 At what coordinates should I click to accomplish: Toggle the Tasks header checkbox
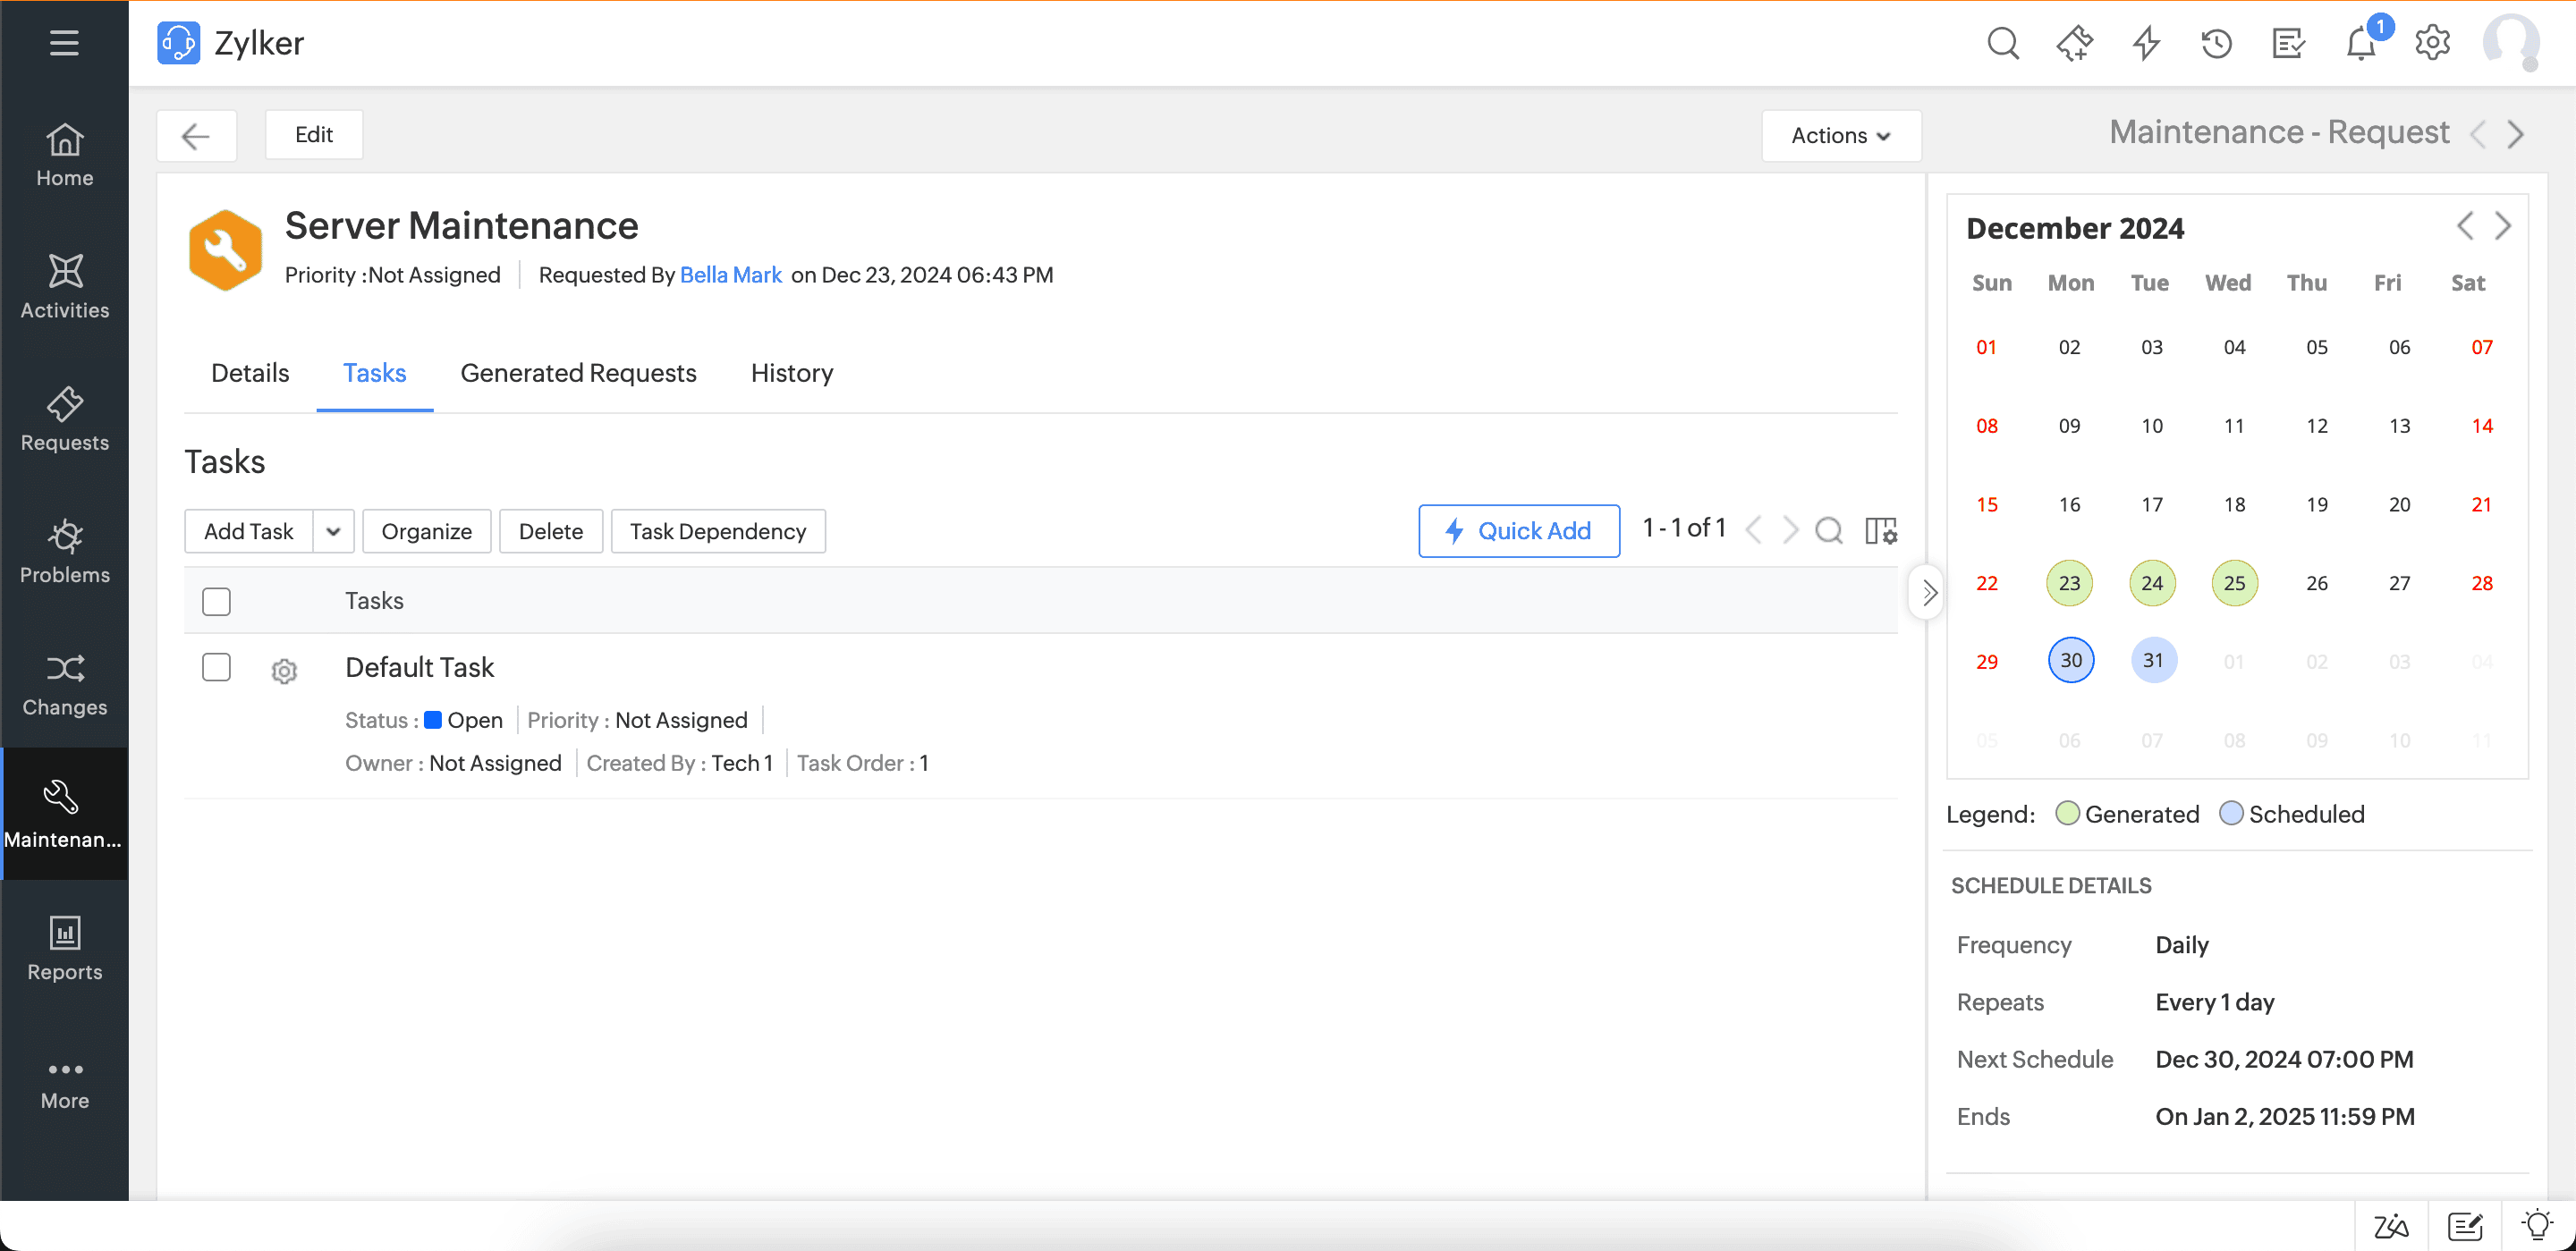216,599
